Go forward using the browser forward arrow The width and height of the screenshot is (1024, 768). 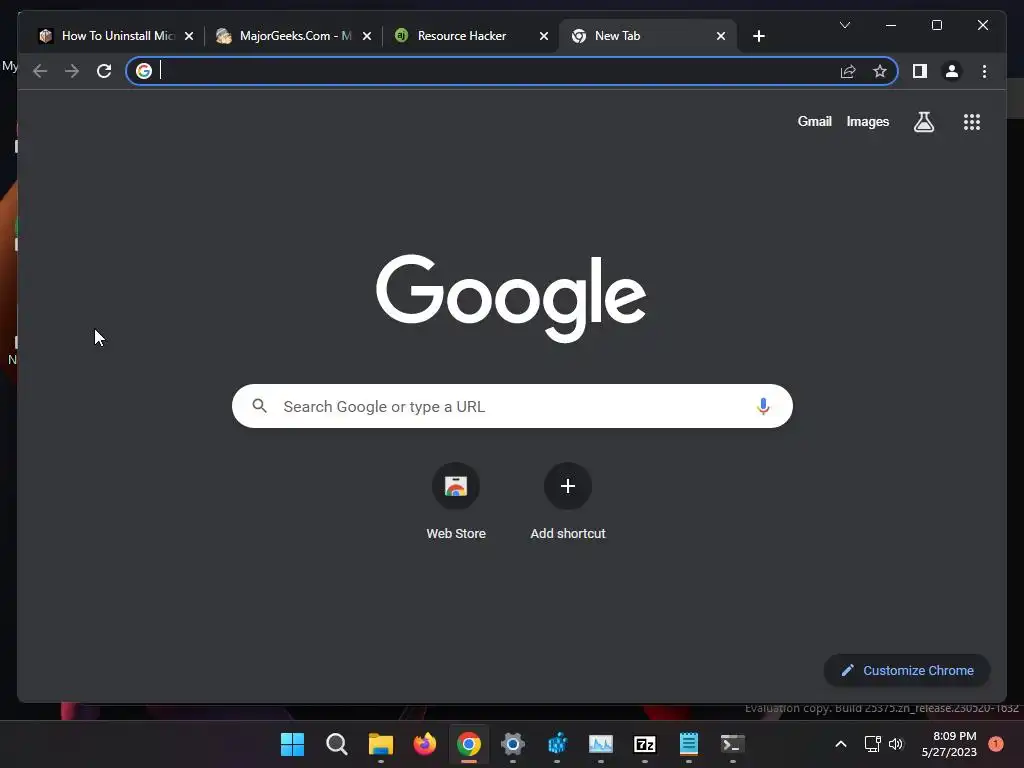(x=72, y=71)
